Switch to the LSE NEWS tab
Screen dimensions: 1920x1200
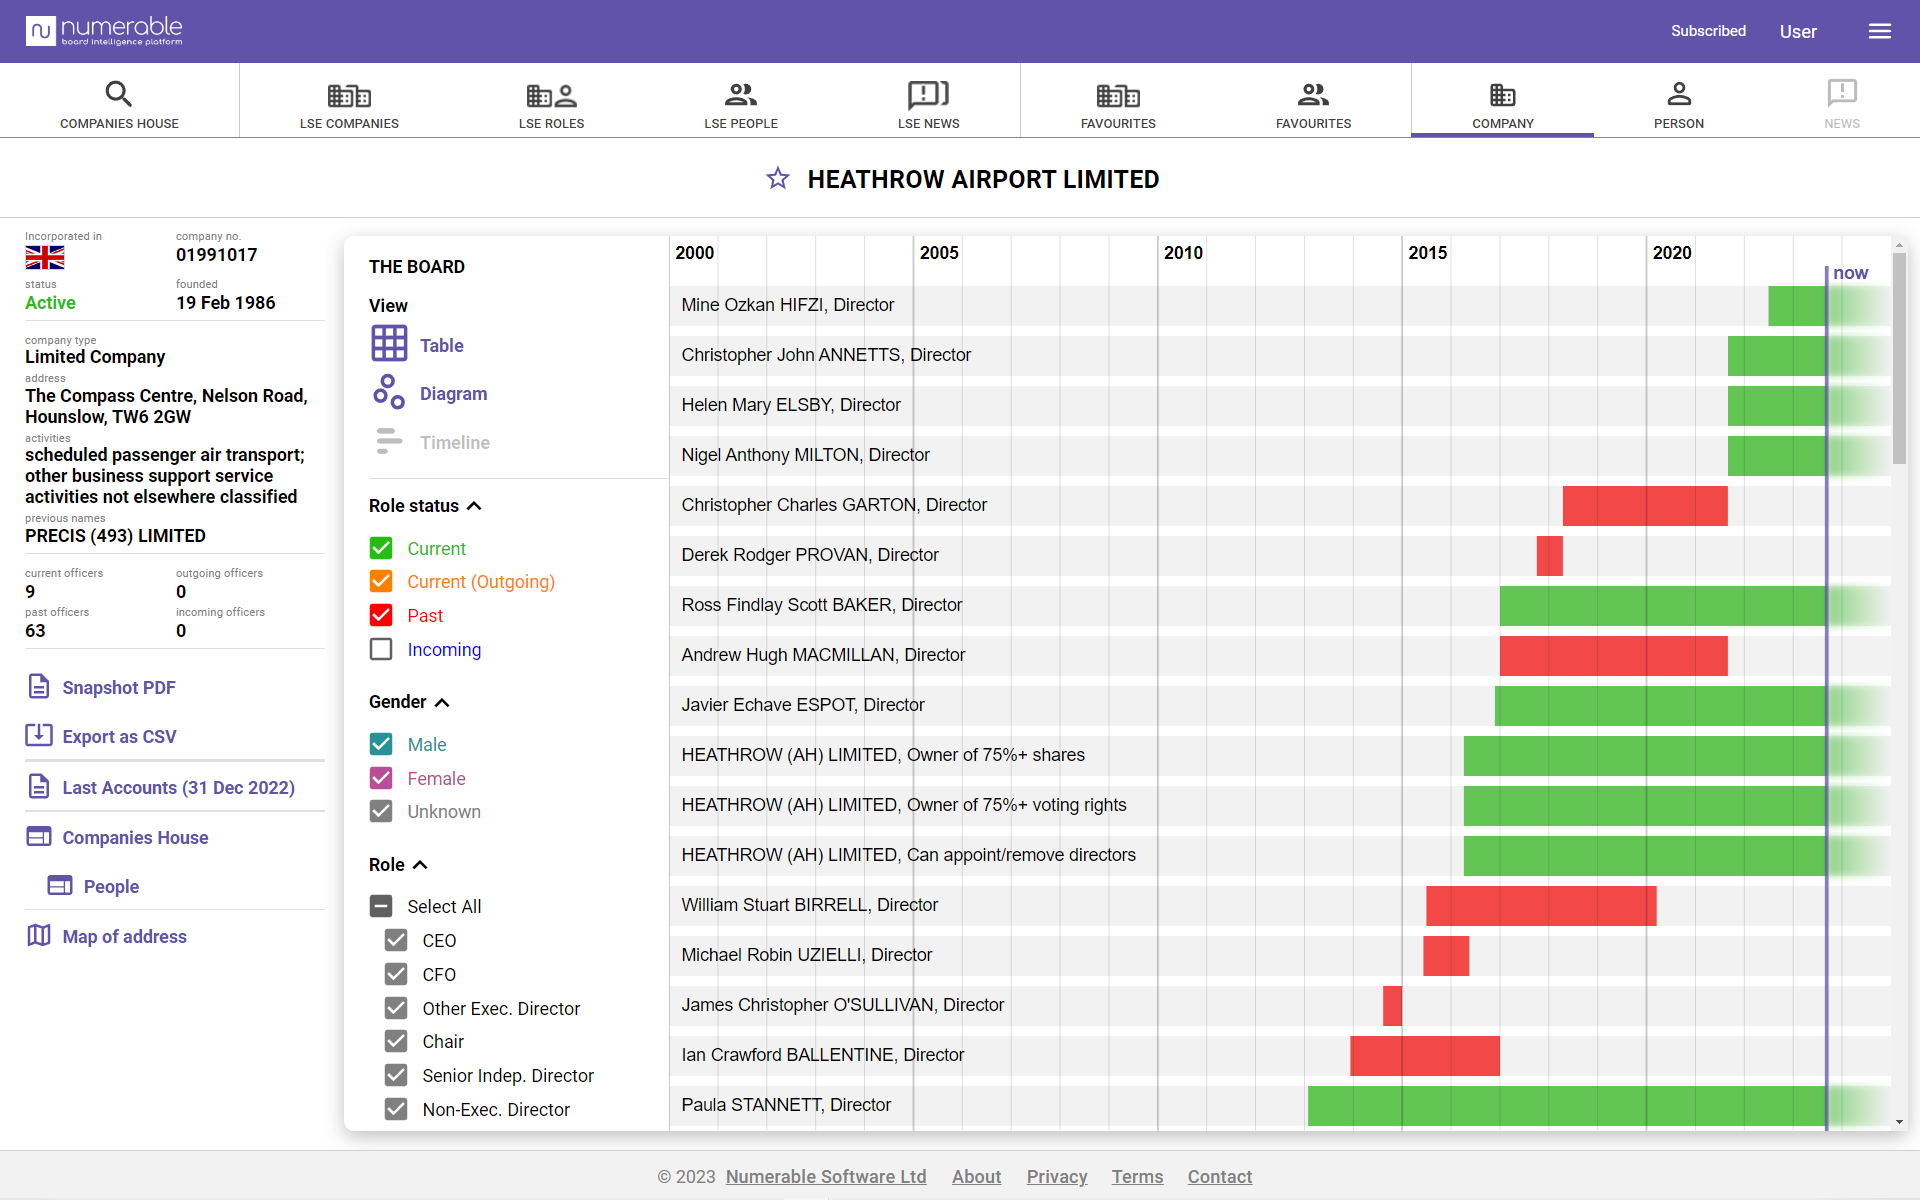(928, 101)
